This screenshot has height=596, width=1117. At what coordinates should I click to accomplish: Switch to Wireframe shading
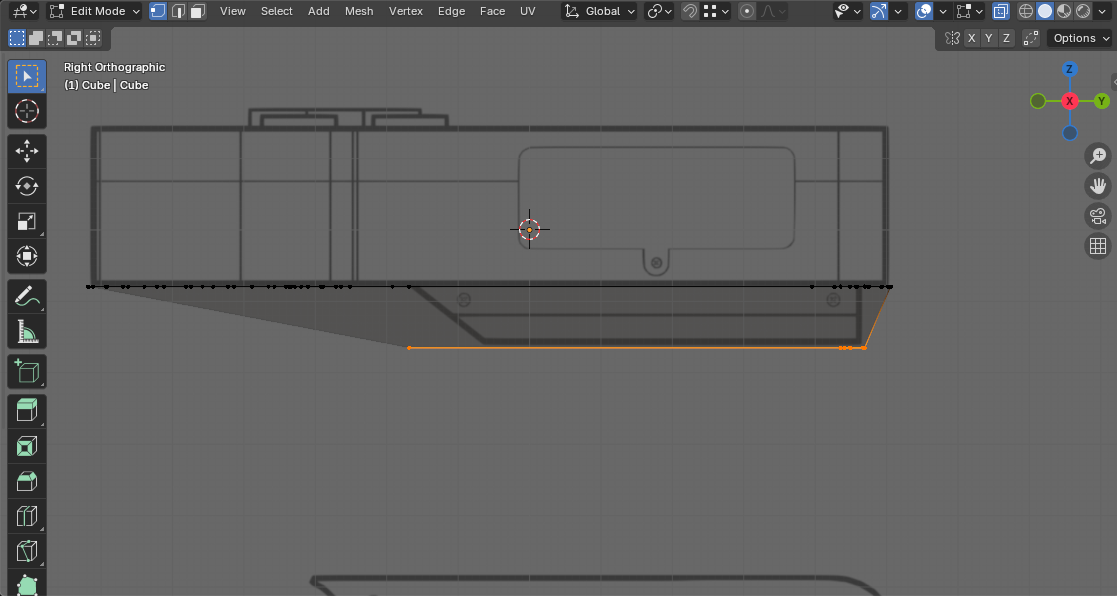click(x=1026, y=11)
